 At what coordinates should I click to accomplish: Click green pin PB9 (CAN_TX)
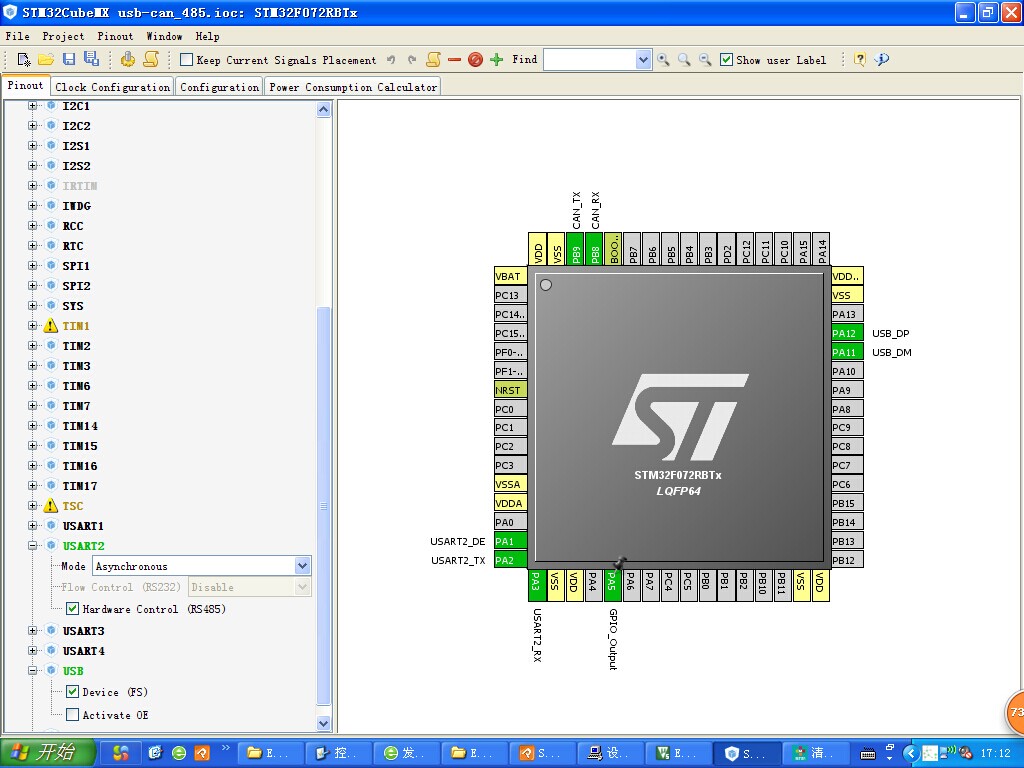pos(575,249)
